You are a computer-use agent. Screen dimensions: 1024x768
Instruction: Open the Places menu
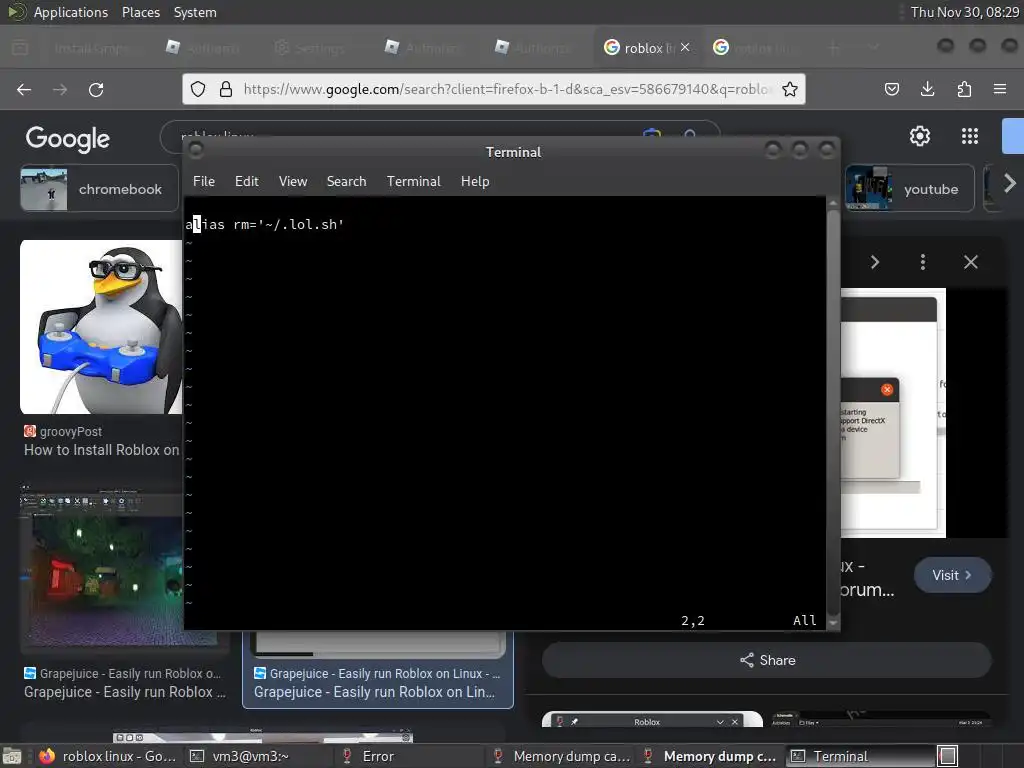pos(140,12)
